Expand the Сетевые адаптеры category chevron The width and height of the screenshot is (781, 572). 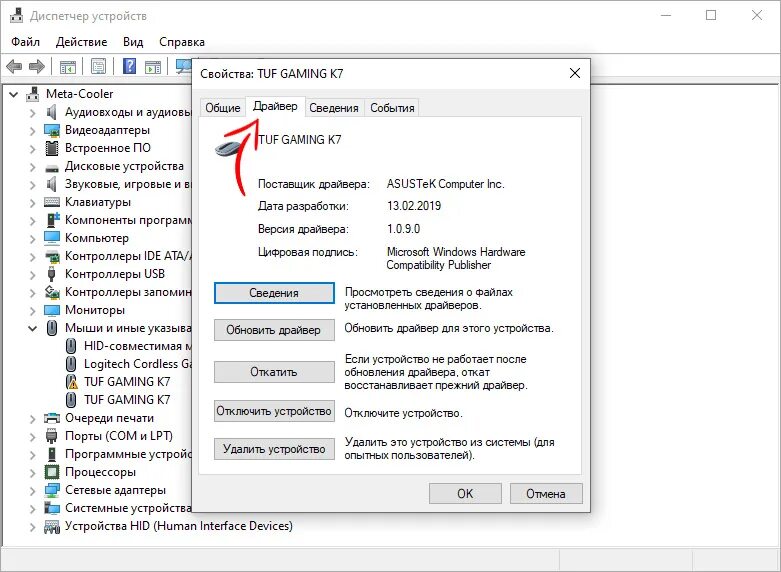click(x=33, y=490)
